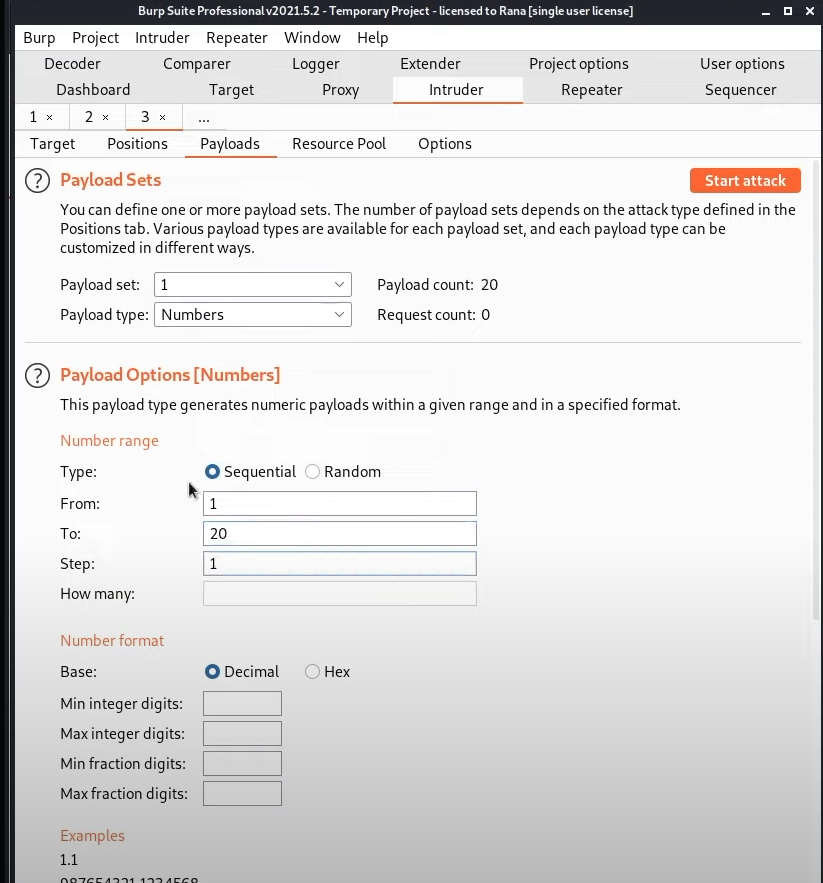The image size is (823, 883).
Task: Click the Number format heading
Action: pyautogui.click(x=112, y=640)
